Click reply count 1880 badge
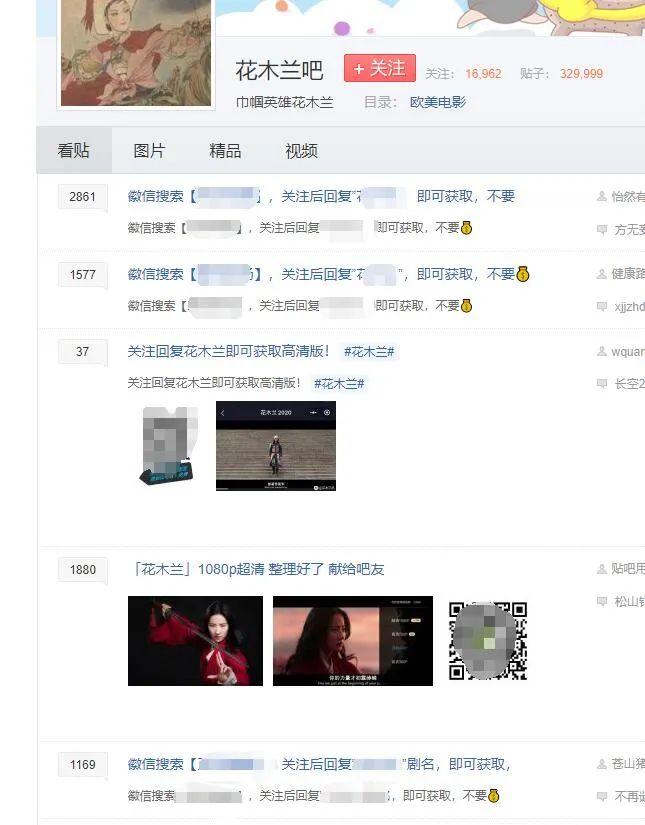Screen dimensions: 645x825 click(x=83, y=570)
